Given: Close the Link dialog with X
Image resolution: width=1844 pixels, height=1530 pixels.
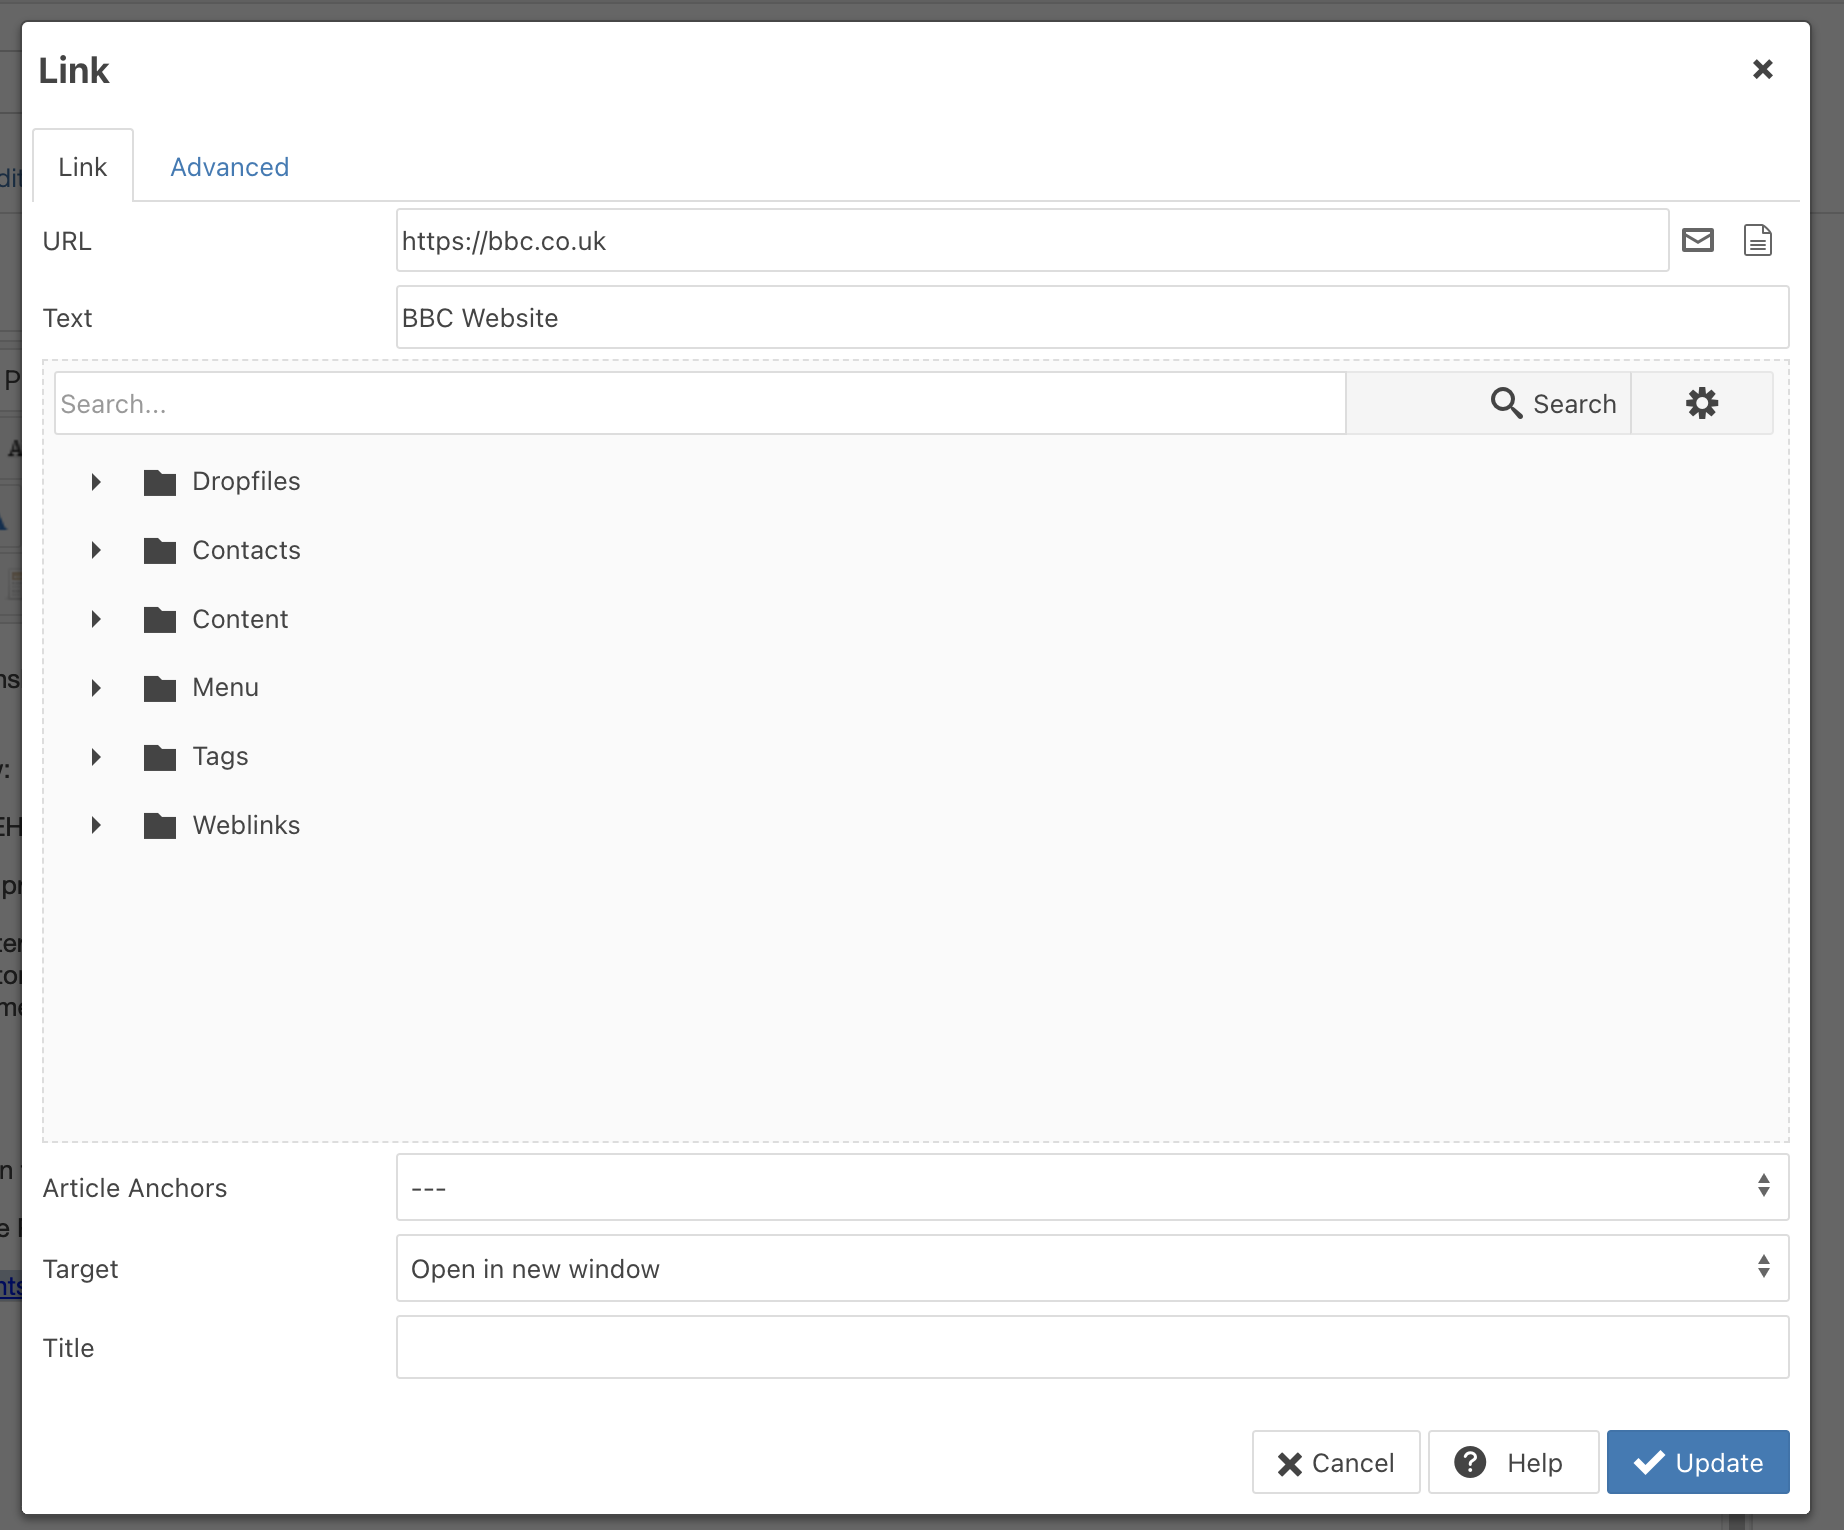Looking at the screenshot, I should [1762, 69].
